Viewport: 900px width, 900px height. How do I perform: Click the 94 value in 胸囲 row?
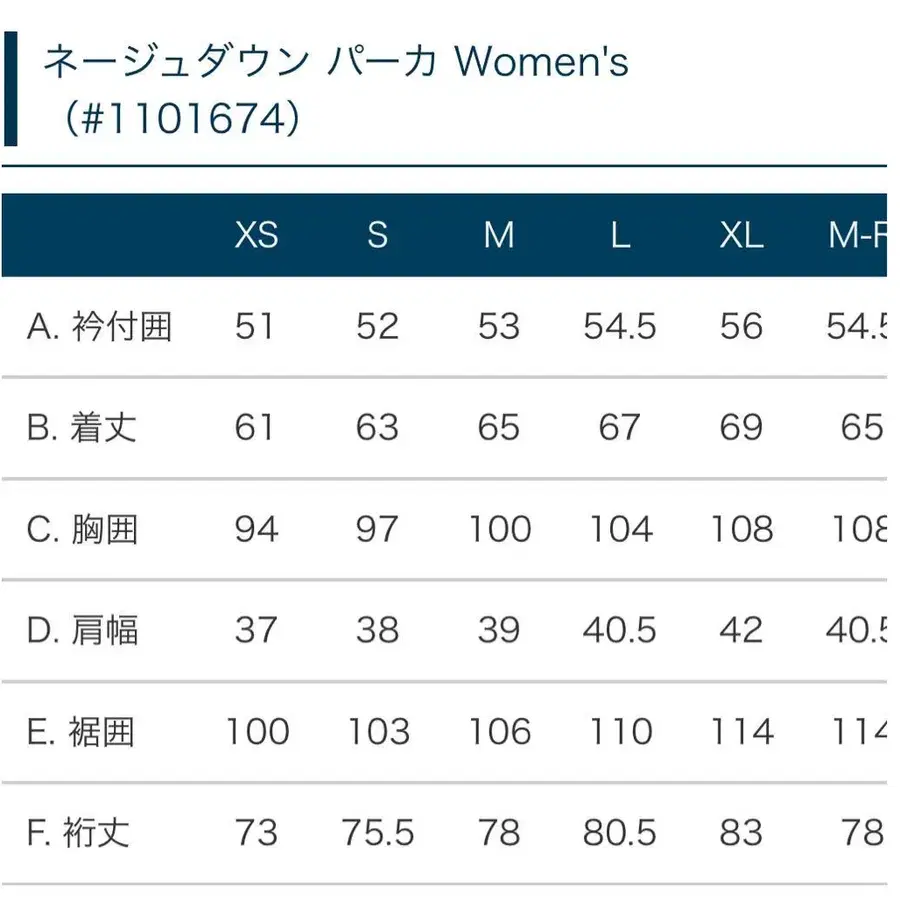click(x=256, y=529)
